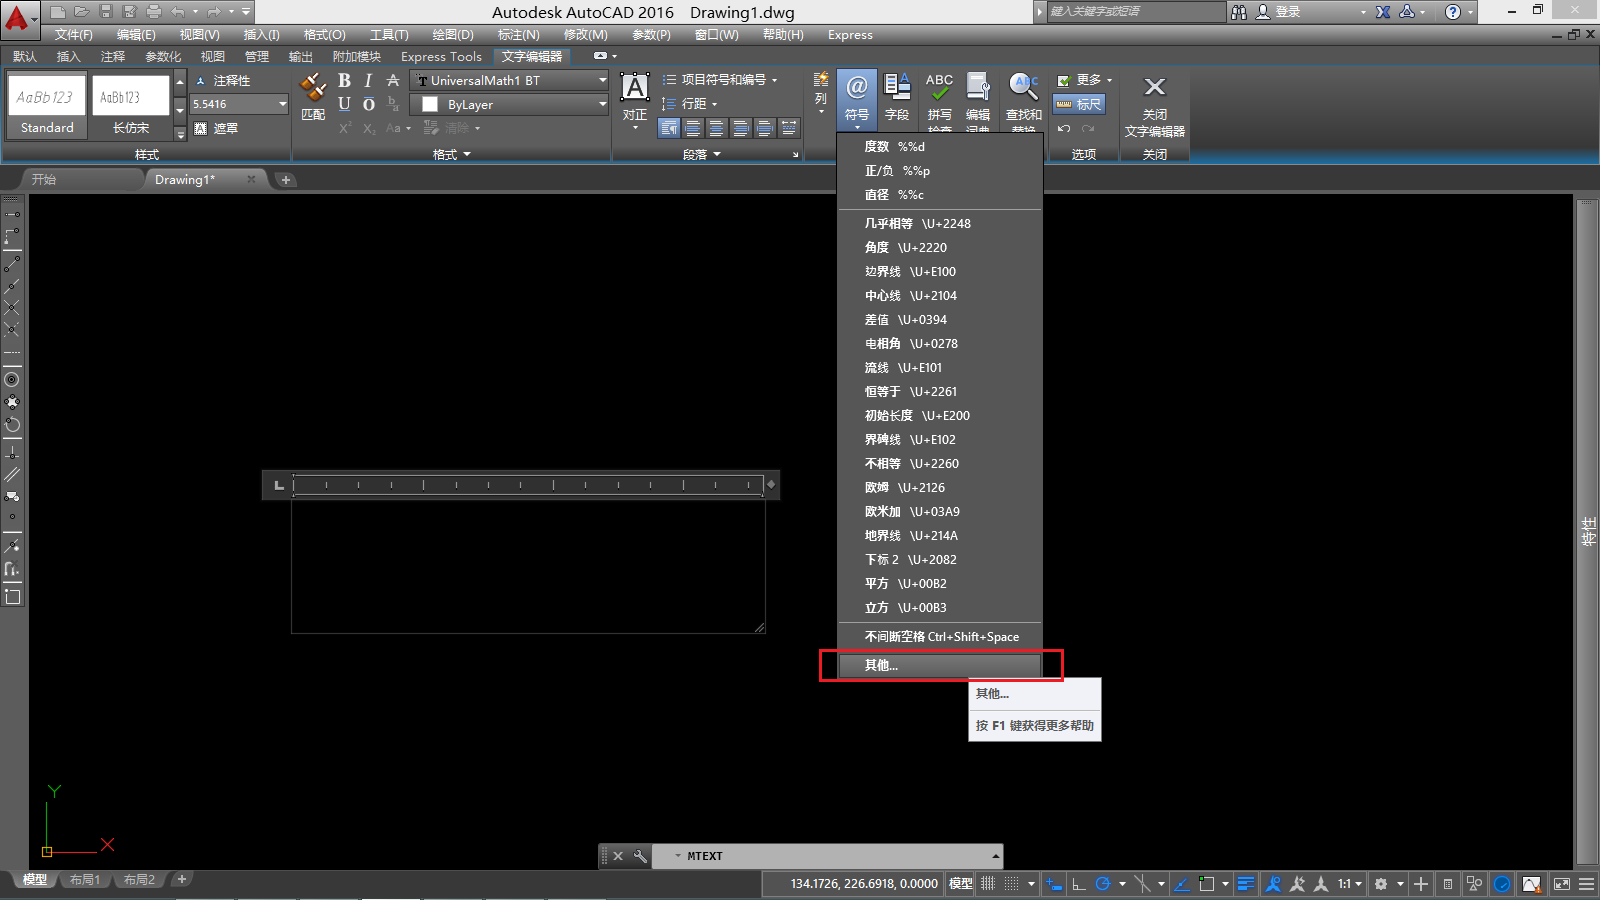Set paragraph alignment to default left
The width and height of the screenshot is (1600, 900).
pyautogui.click(x=669, y=128)
